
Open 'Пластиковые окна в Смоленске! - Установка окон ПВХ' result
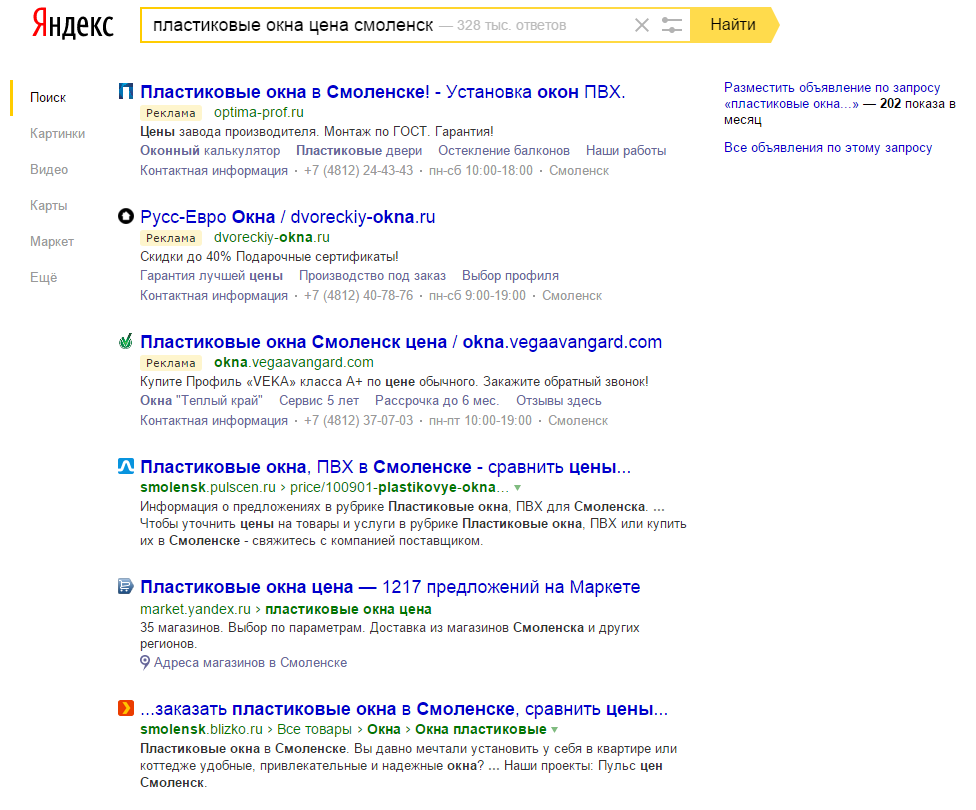[x=383, y=92]
